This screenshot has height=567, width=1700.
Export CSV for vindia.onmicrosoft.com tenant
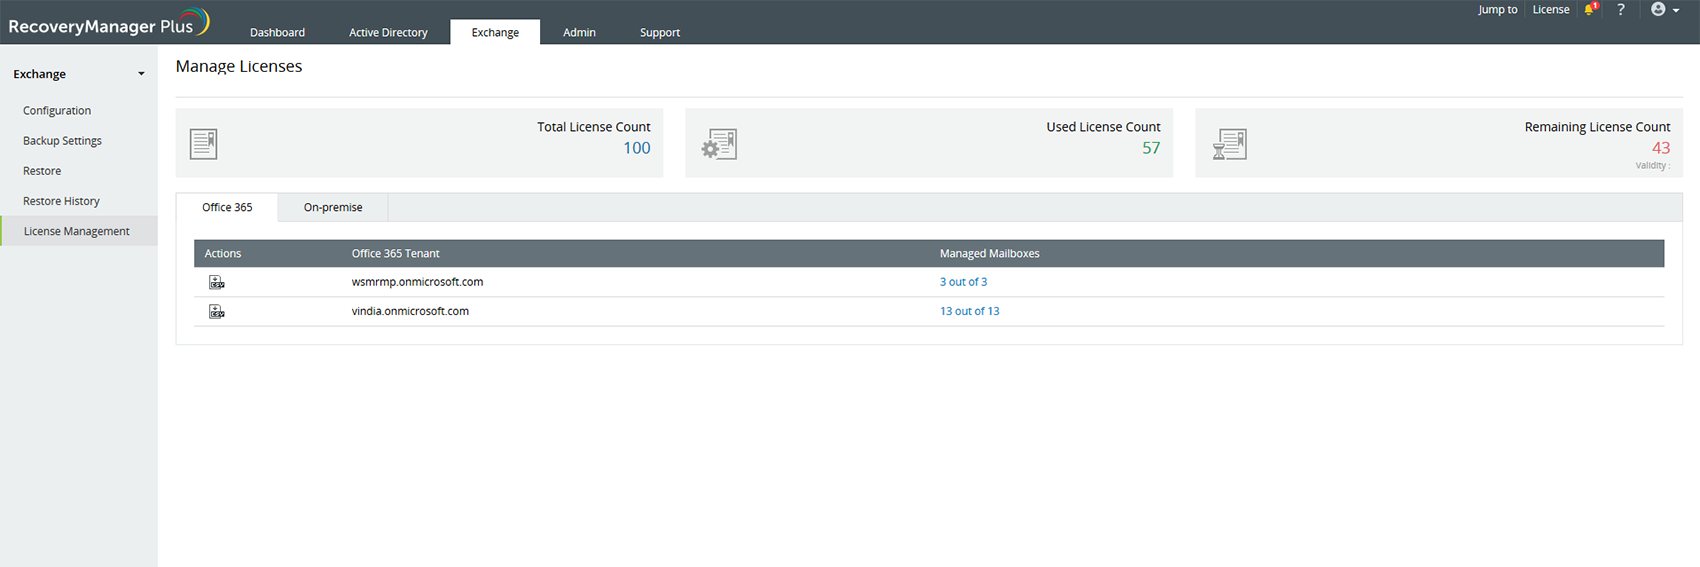coord(216,312)
